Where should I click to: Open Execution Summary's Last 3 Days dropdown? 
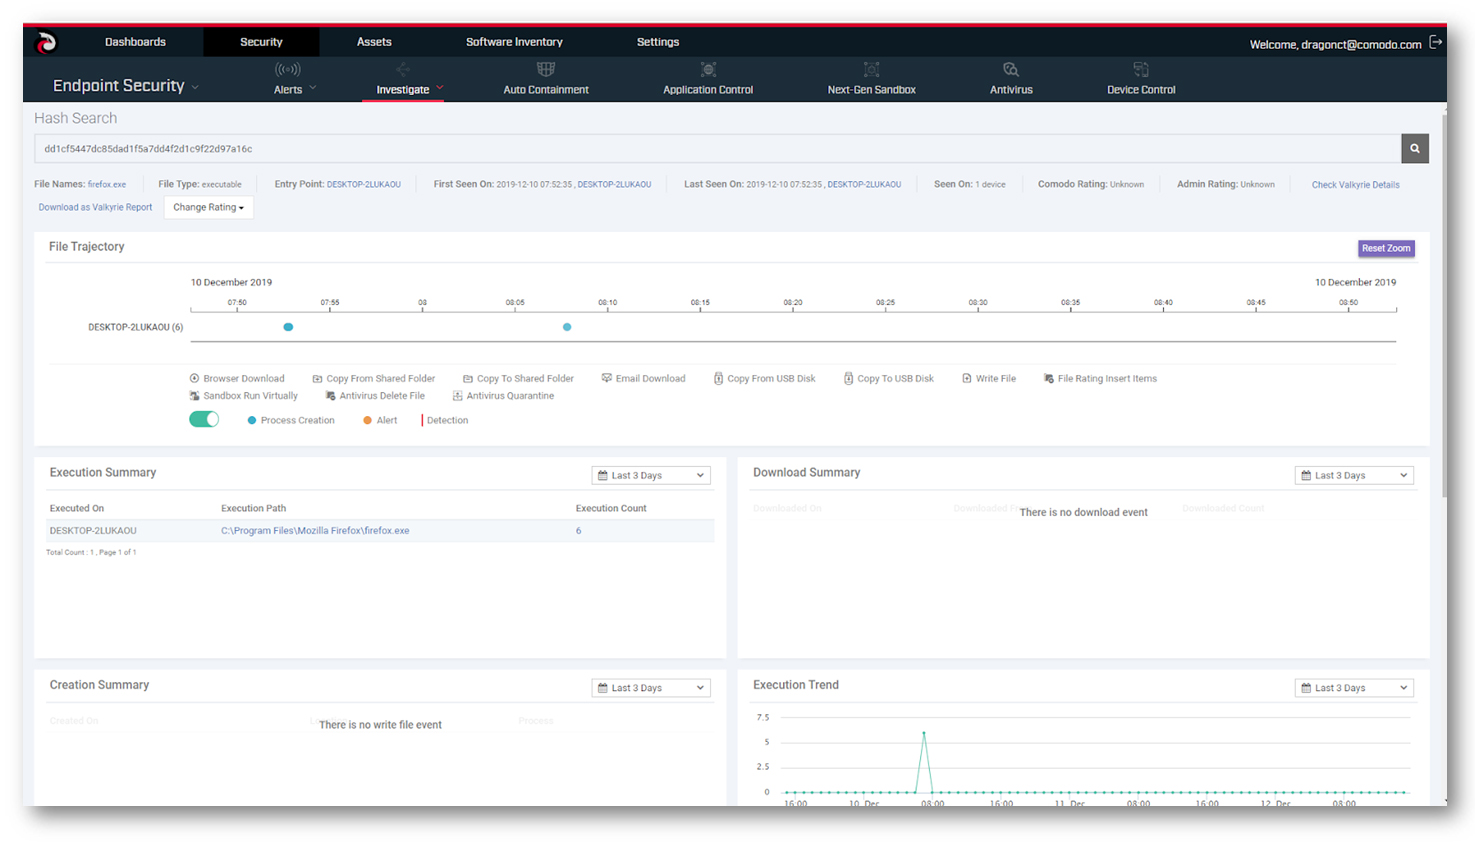click(651, 475)
